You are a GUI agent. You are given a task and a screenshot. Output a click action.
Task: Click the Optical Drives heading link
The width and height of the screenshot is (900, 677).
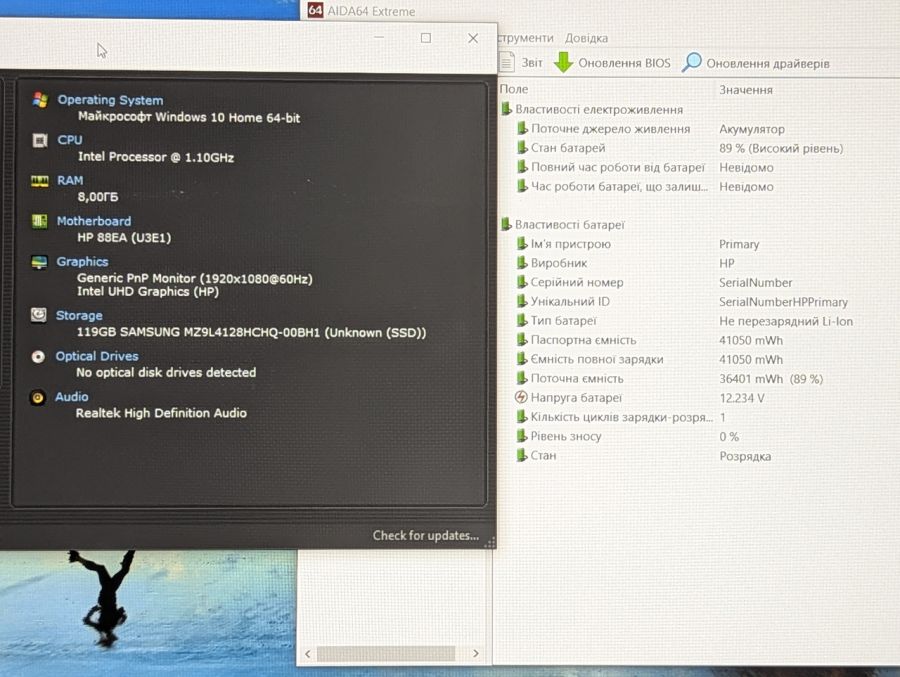click(97, 356)
